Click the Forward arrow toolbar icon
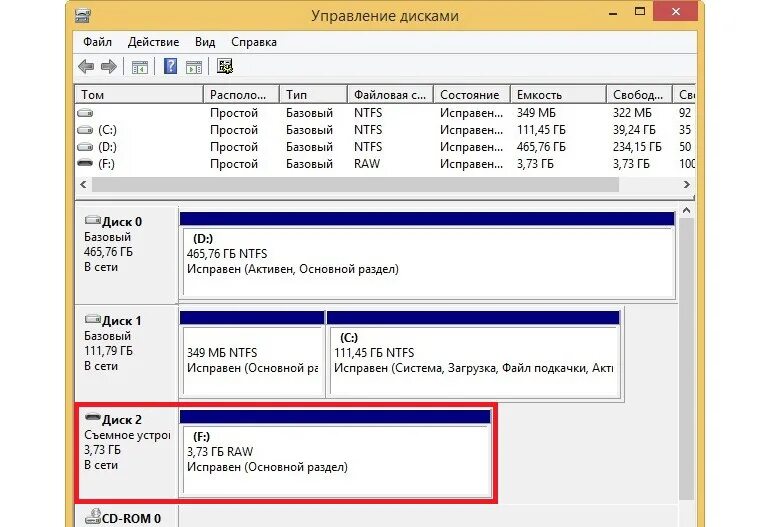Viewport: 770px width, 527px height. coord(109,66)
